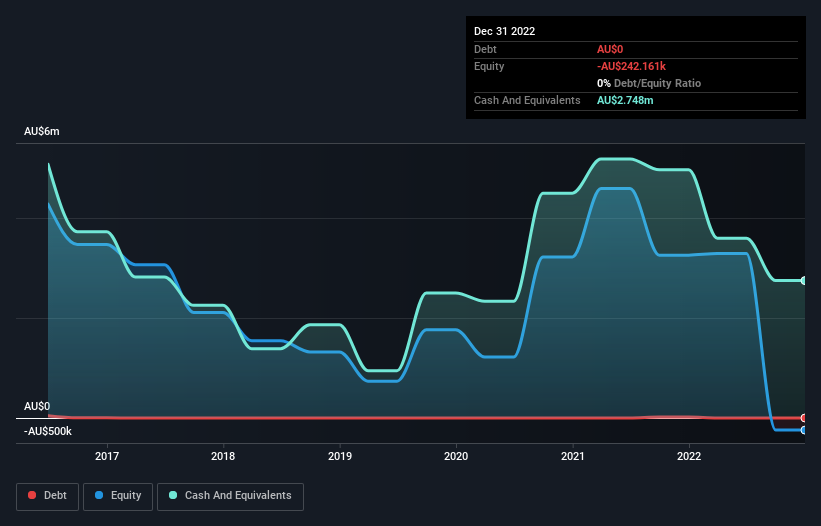
Task: Click the Dec 31 2022 tooltip date
Action: click(505, 31)
